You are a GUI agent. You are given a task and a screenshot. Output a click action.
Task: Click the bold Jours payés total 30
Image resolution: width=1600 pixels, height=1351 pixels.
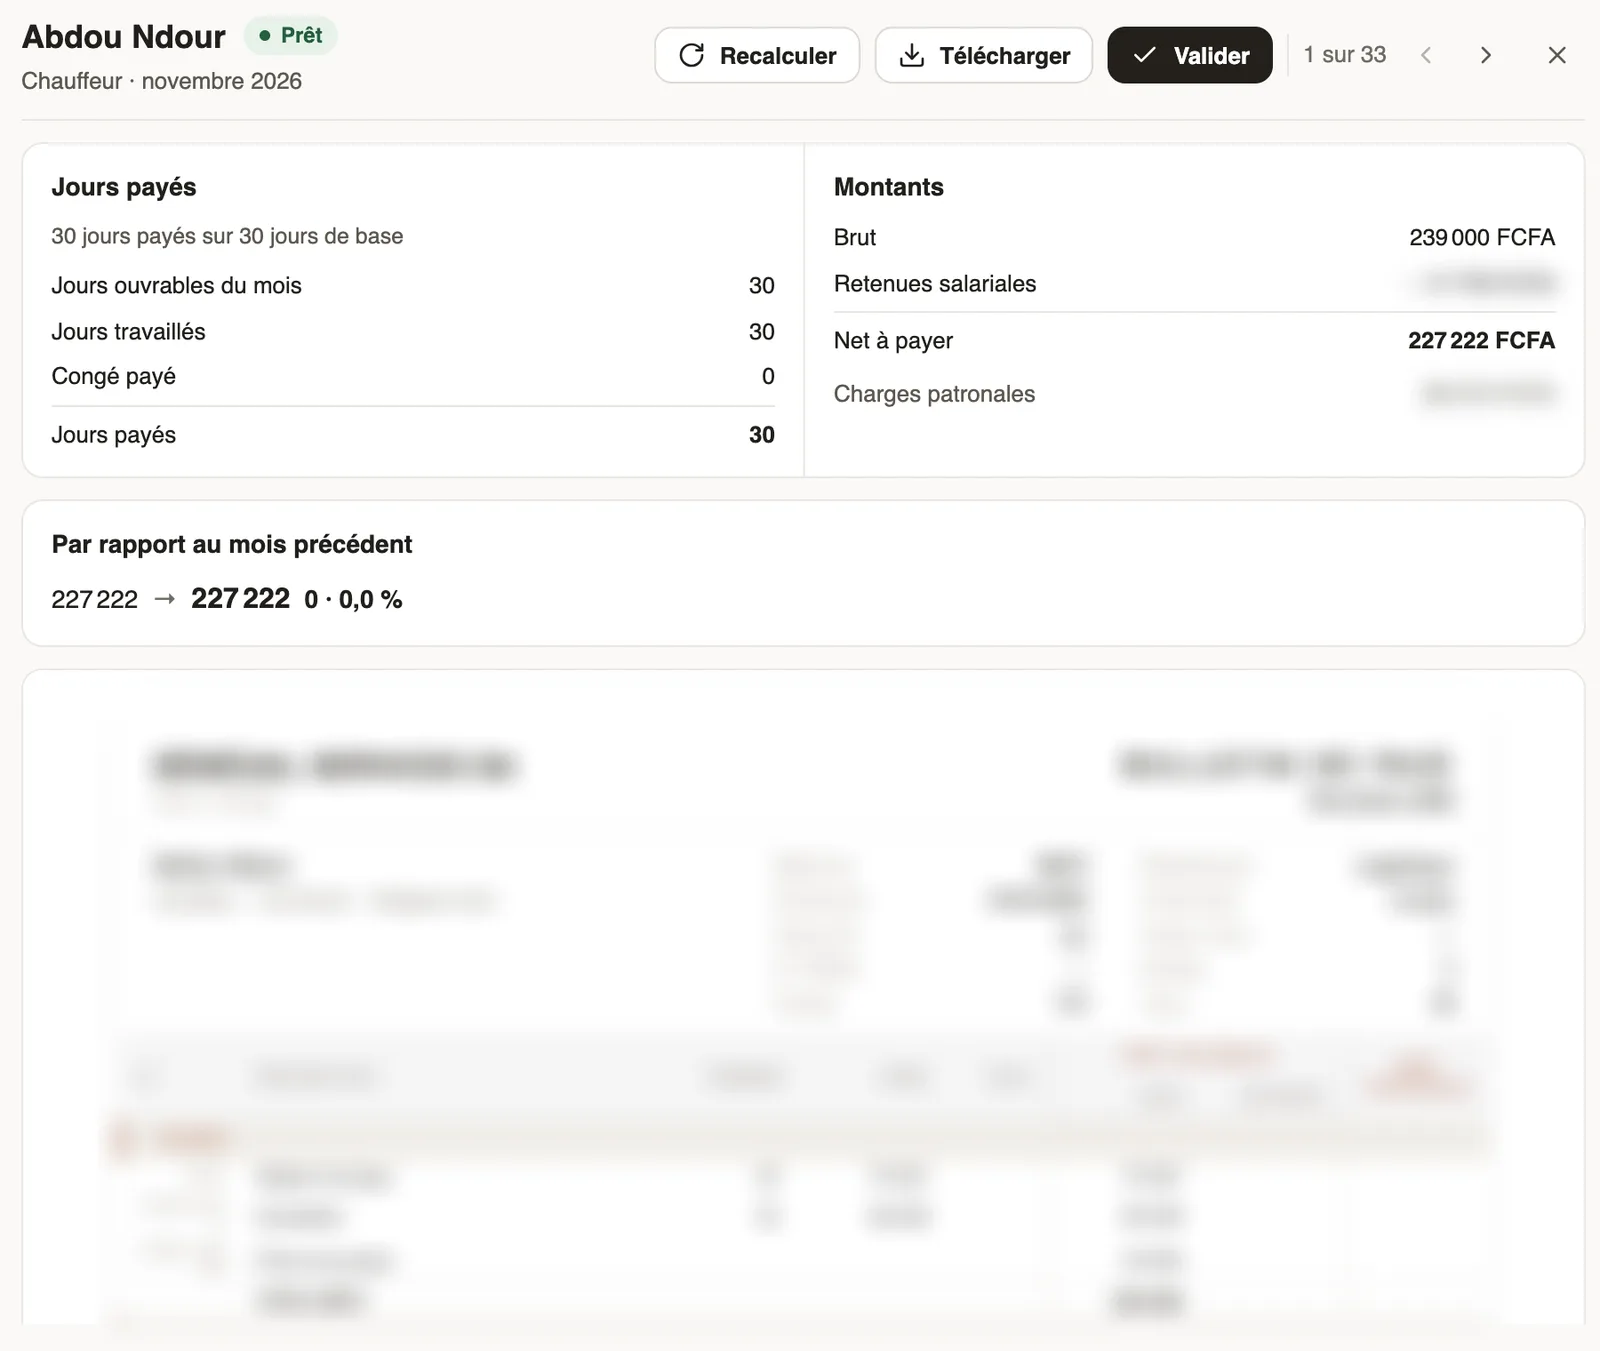[x=762, y=435]
